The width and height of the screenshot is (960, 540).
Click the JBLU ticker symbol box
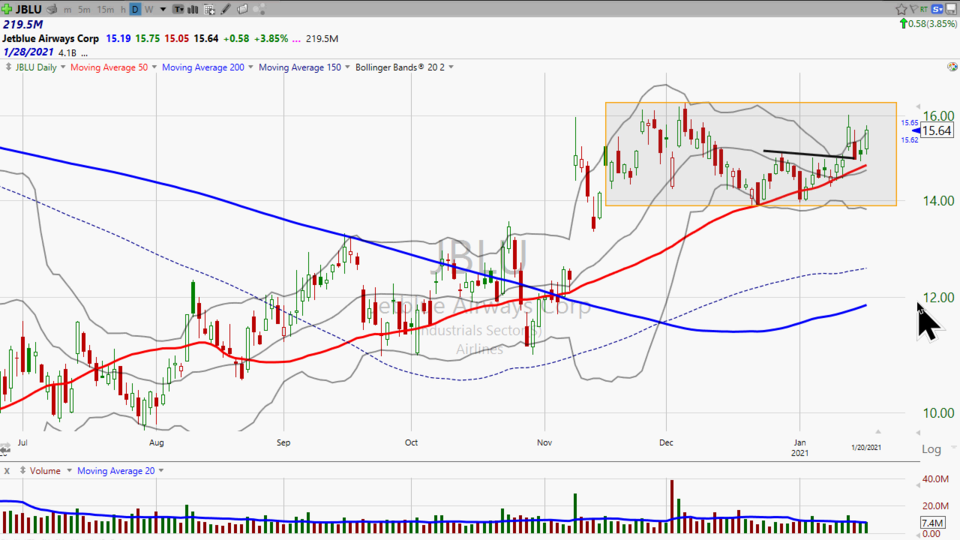coord(29,9)
